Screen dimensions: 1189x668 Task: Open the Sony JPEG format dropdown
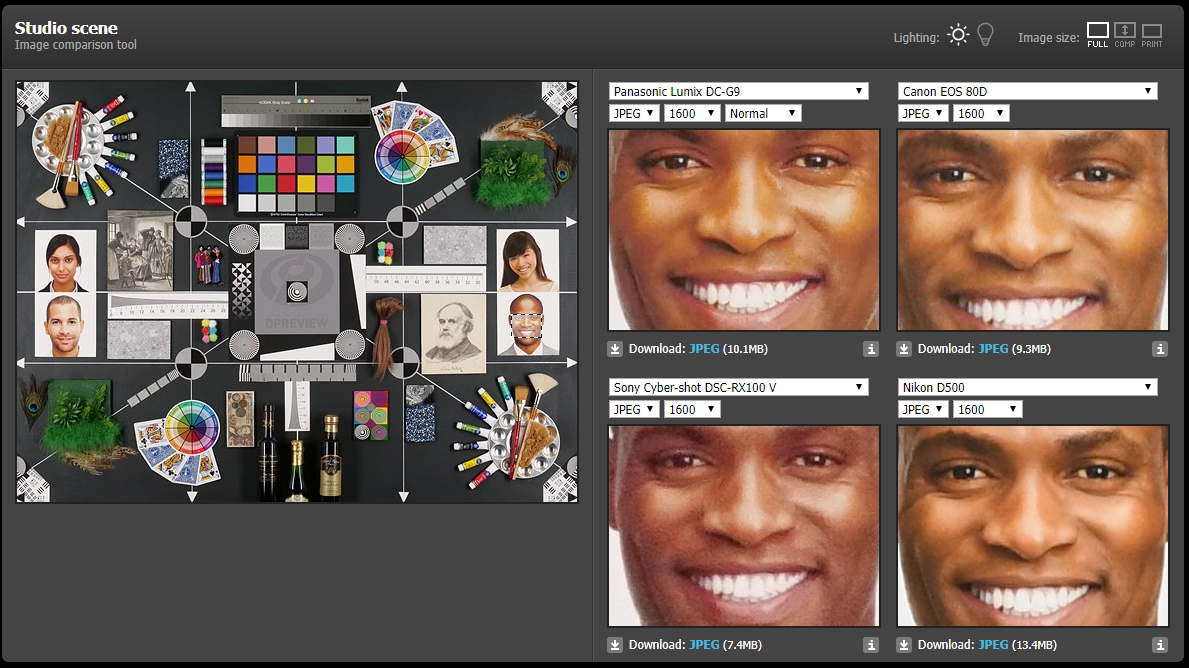(x=634, y=409)
